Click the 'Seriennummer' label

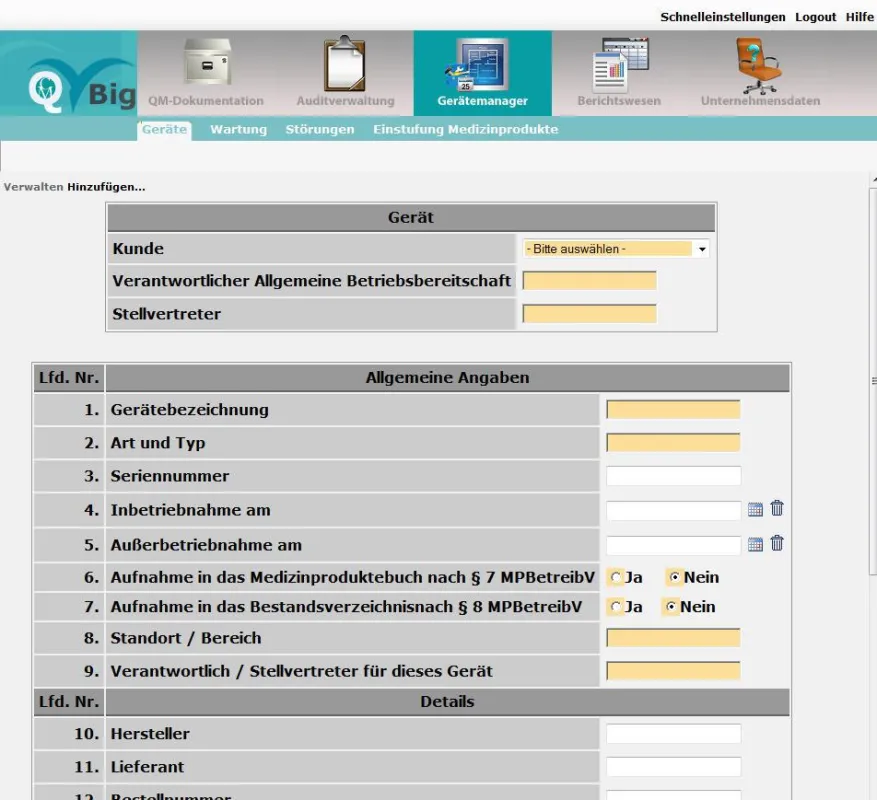pos(170,476)
